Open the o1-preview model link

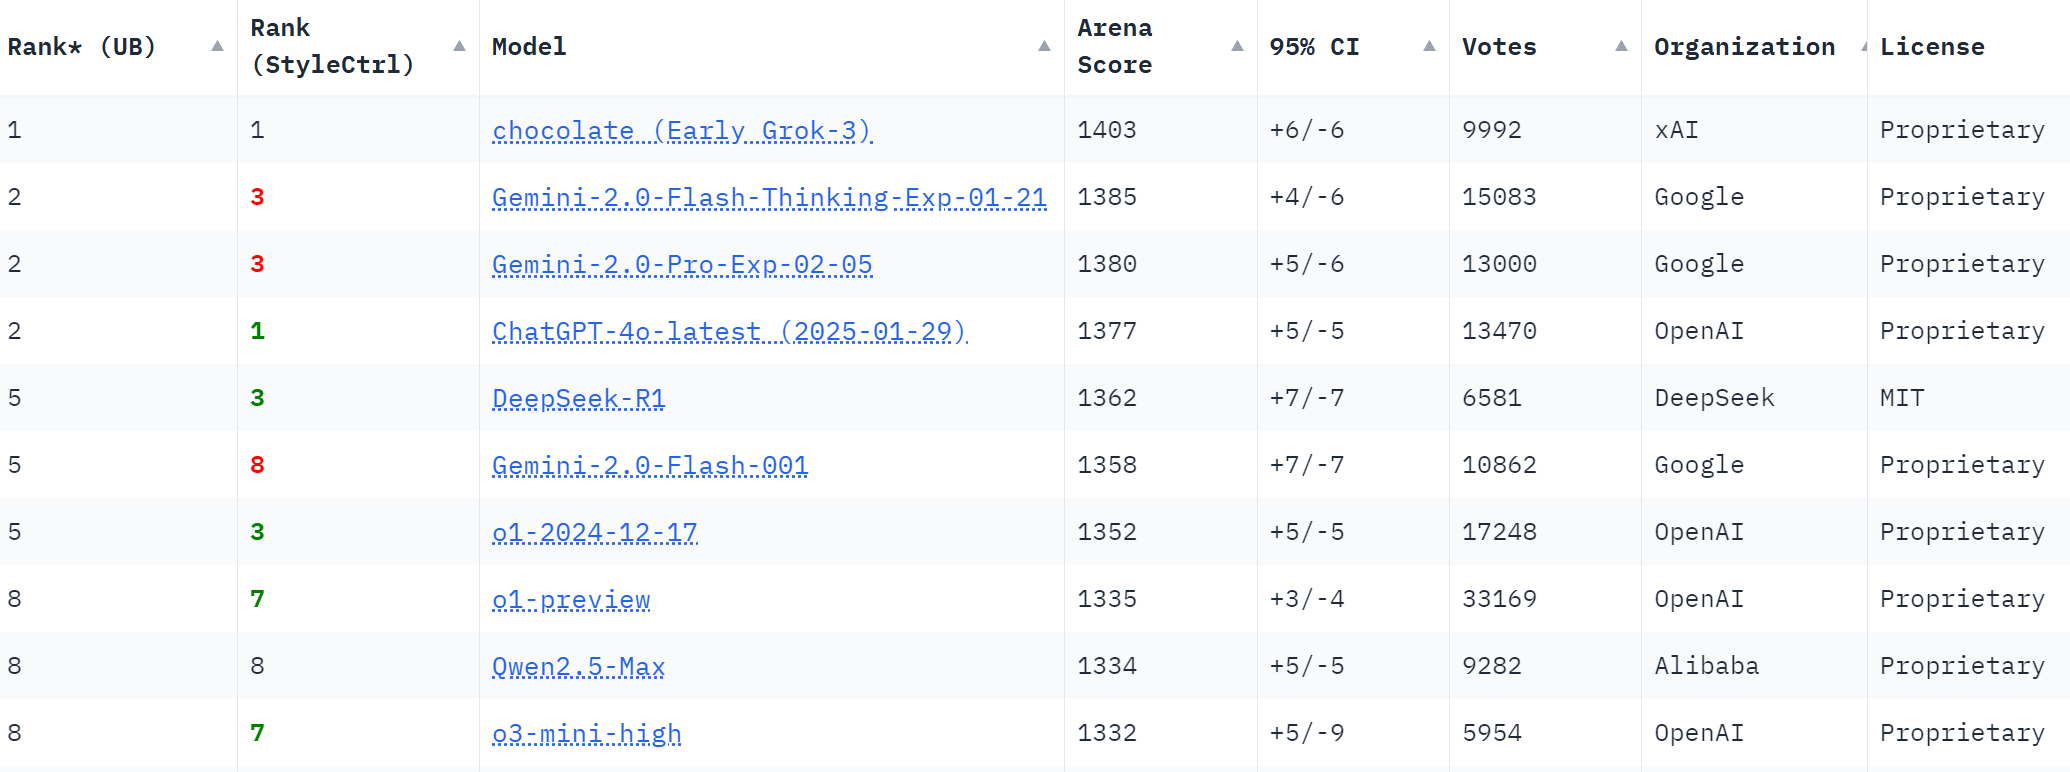tap(571, 600)
